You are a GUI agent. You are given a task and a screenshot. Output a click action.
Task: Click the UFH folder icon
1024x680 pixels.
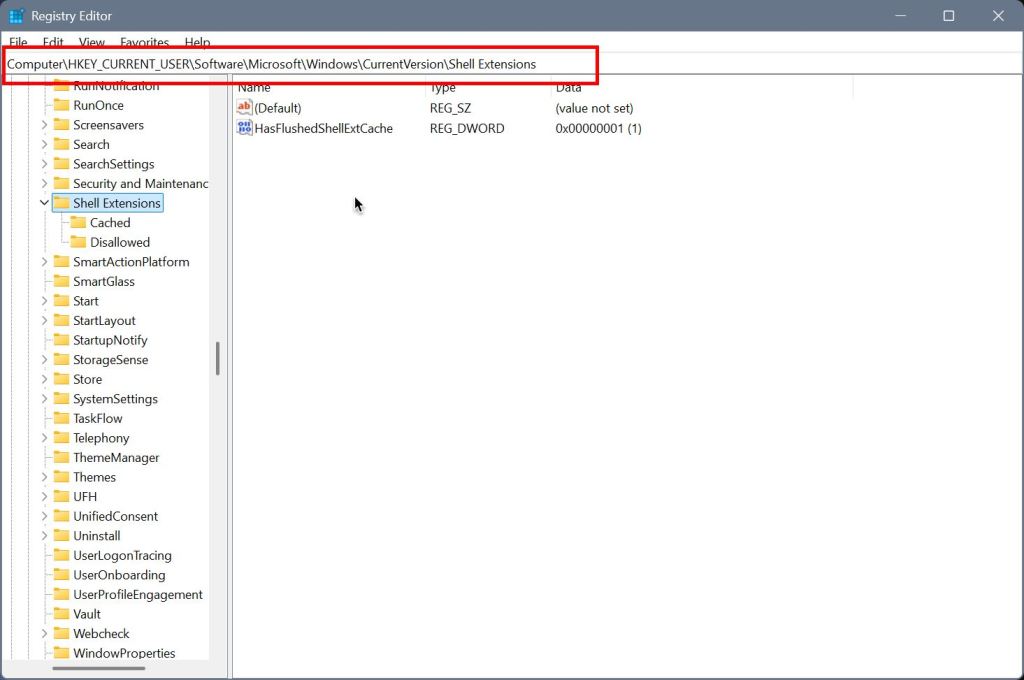[61, 497]
